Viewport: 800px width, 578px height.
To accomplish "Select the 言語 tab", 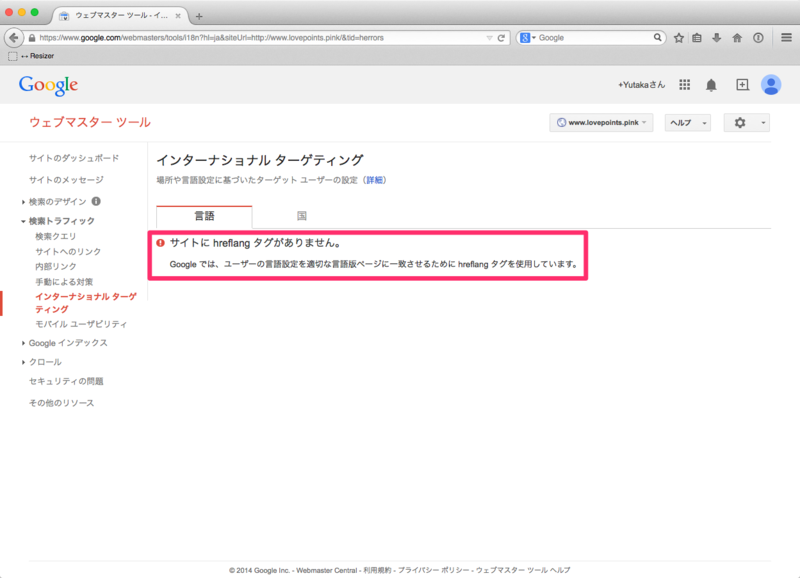I will (204, 216).
